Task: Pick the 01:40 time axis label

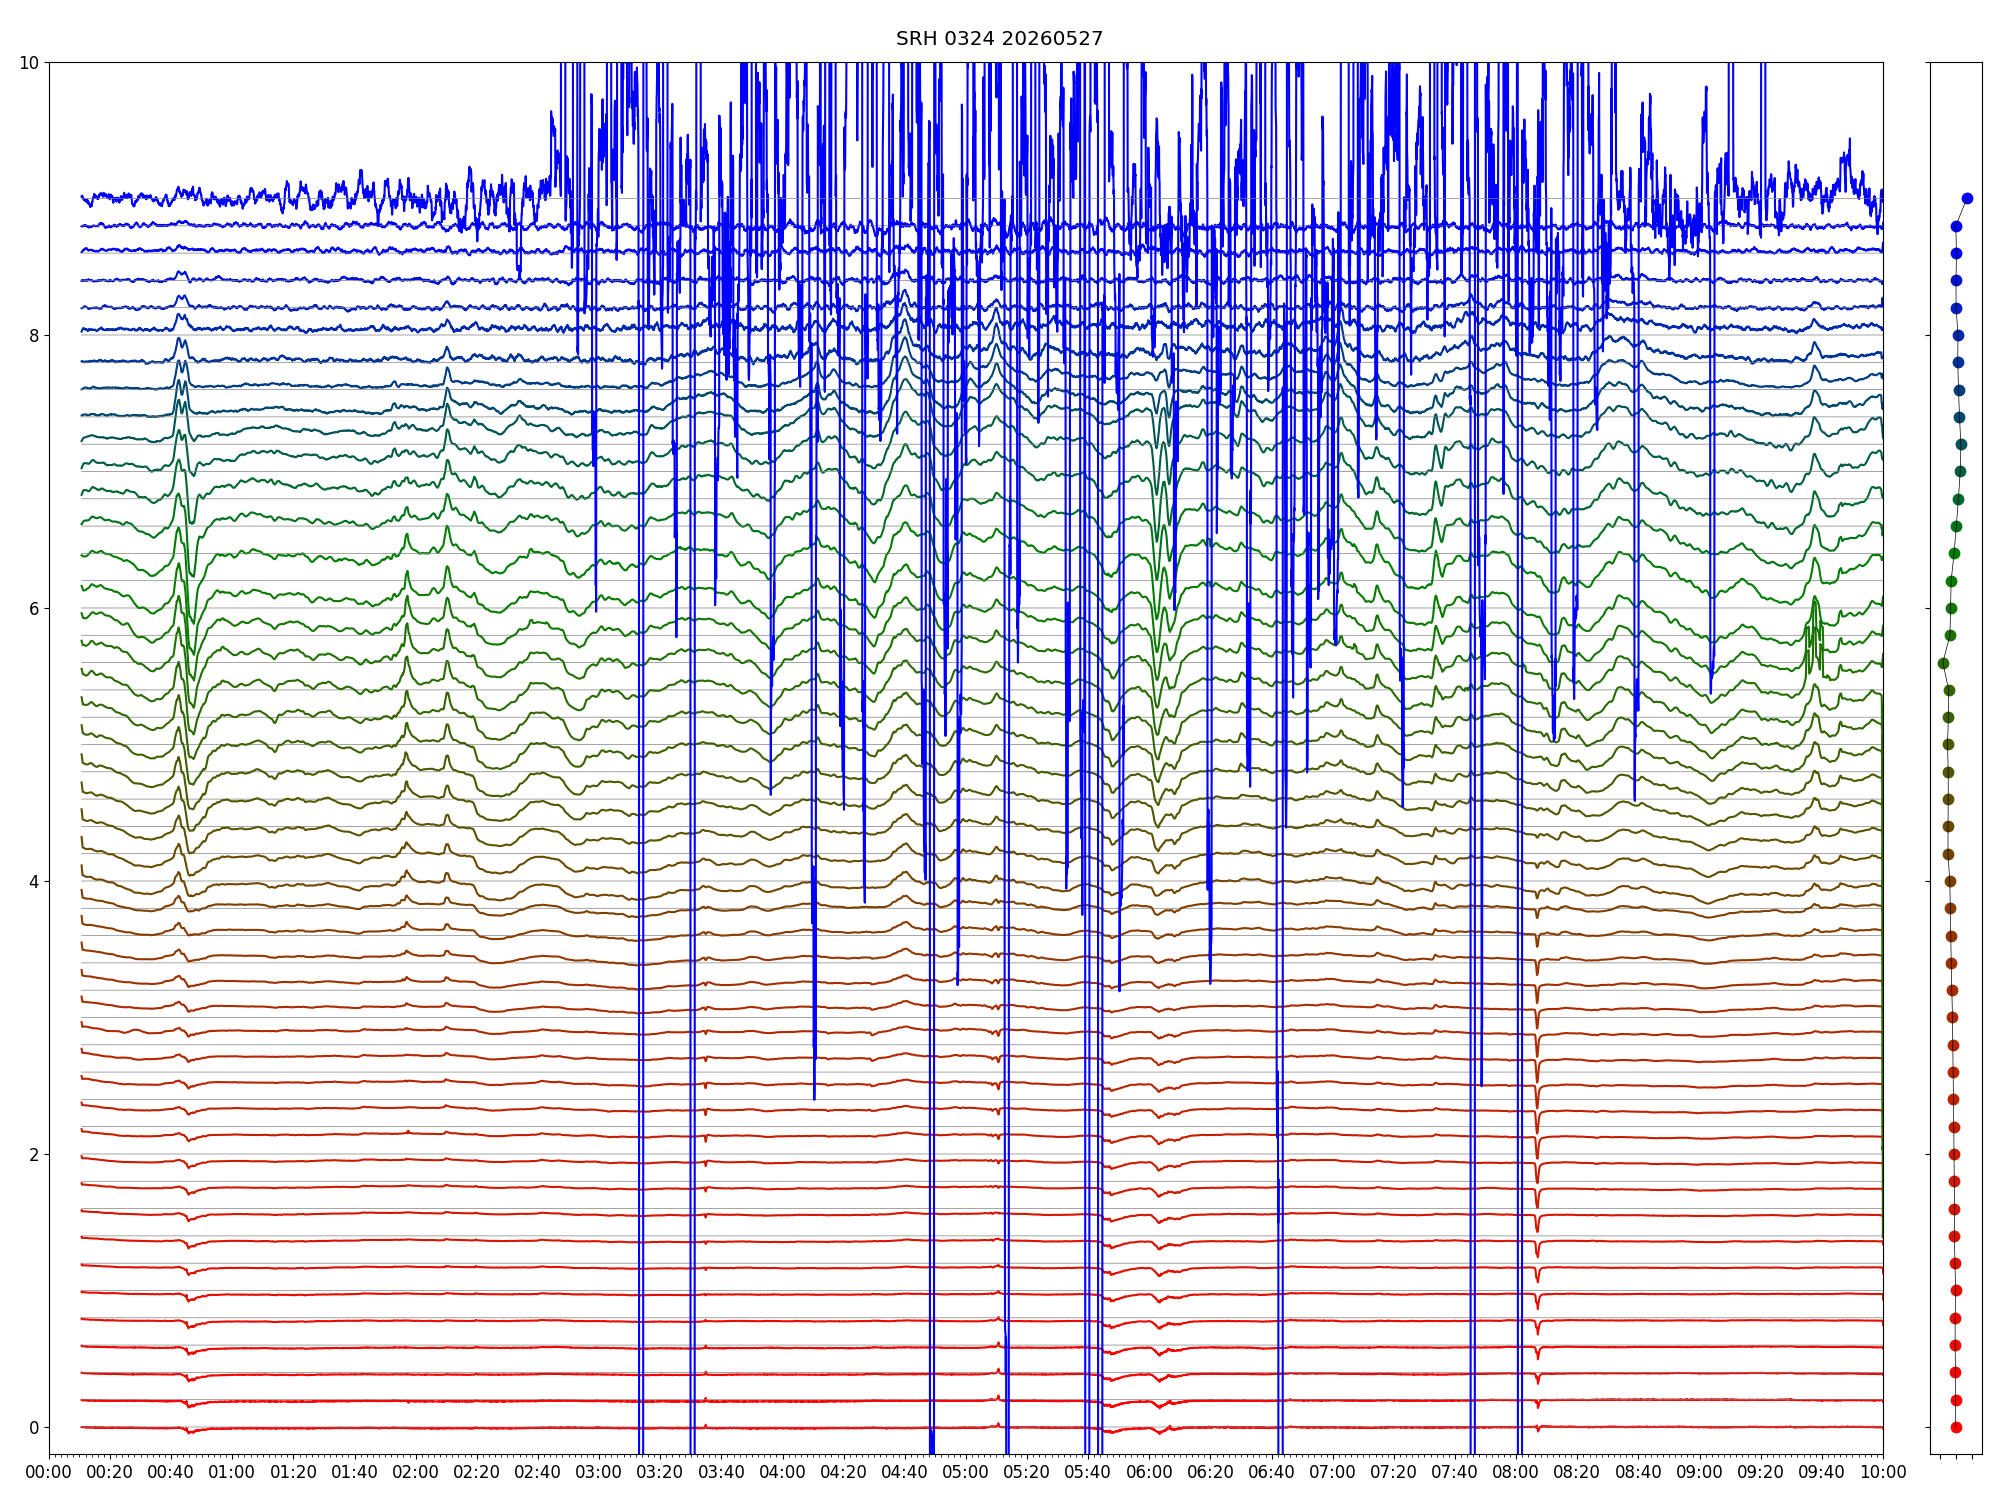Action: coord(355,1473)
